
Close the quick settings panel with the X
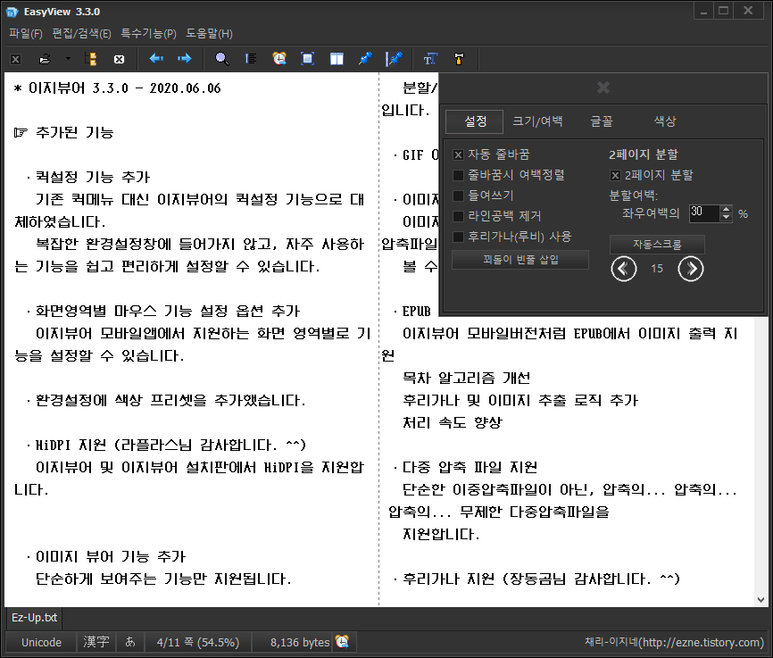pos(603,88)
